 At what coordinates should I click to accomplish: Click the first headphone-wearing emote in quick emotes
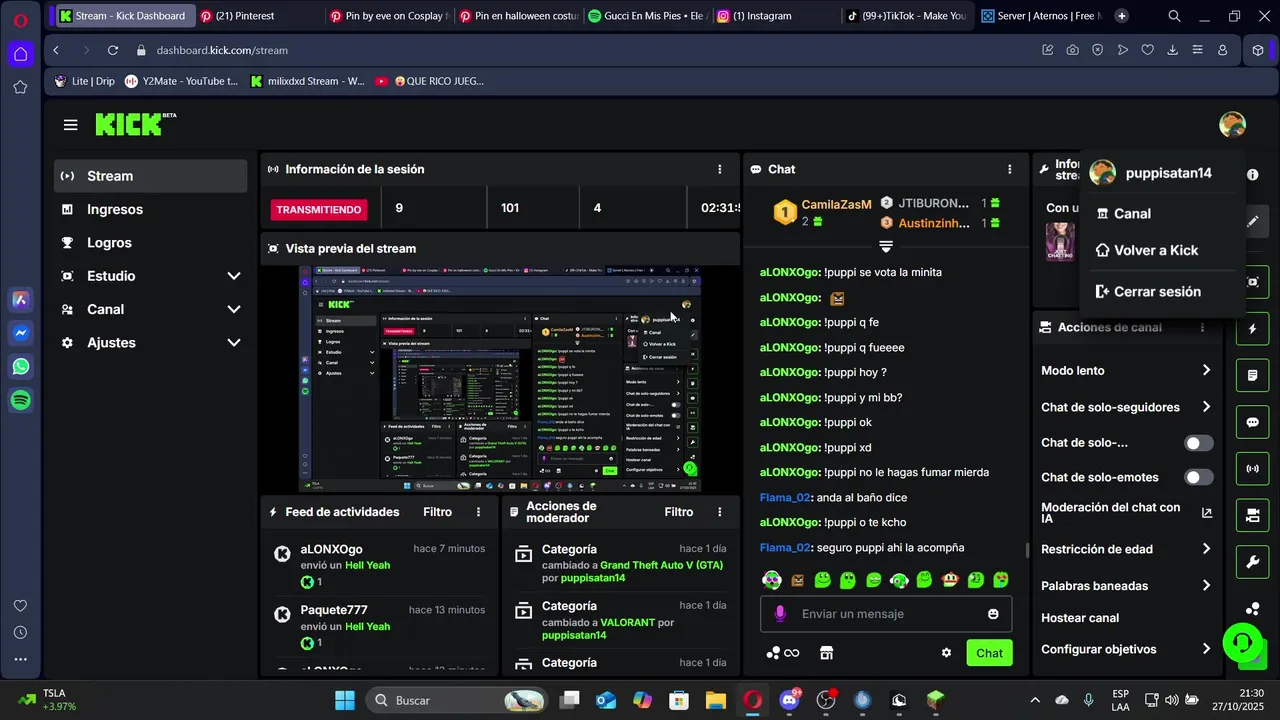[771, 580]
